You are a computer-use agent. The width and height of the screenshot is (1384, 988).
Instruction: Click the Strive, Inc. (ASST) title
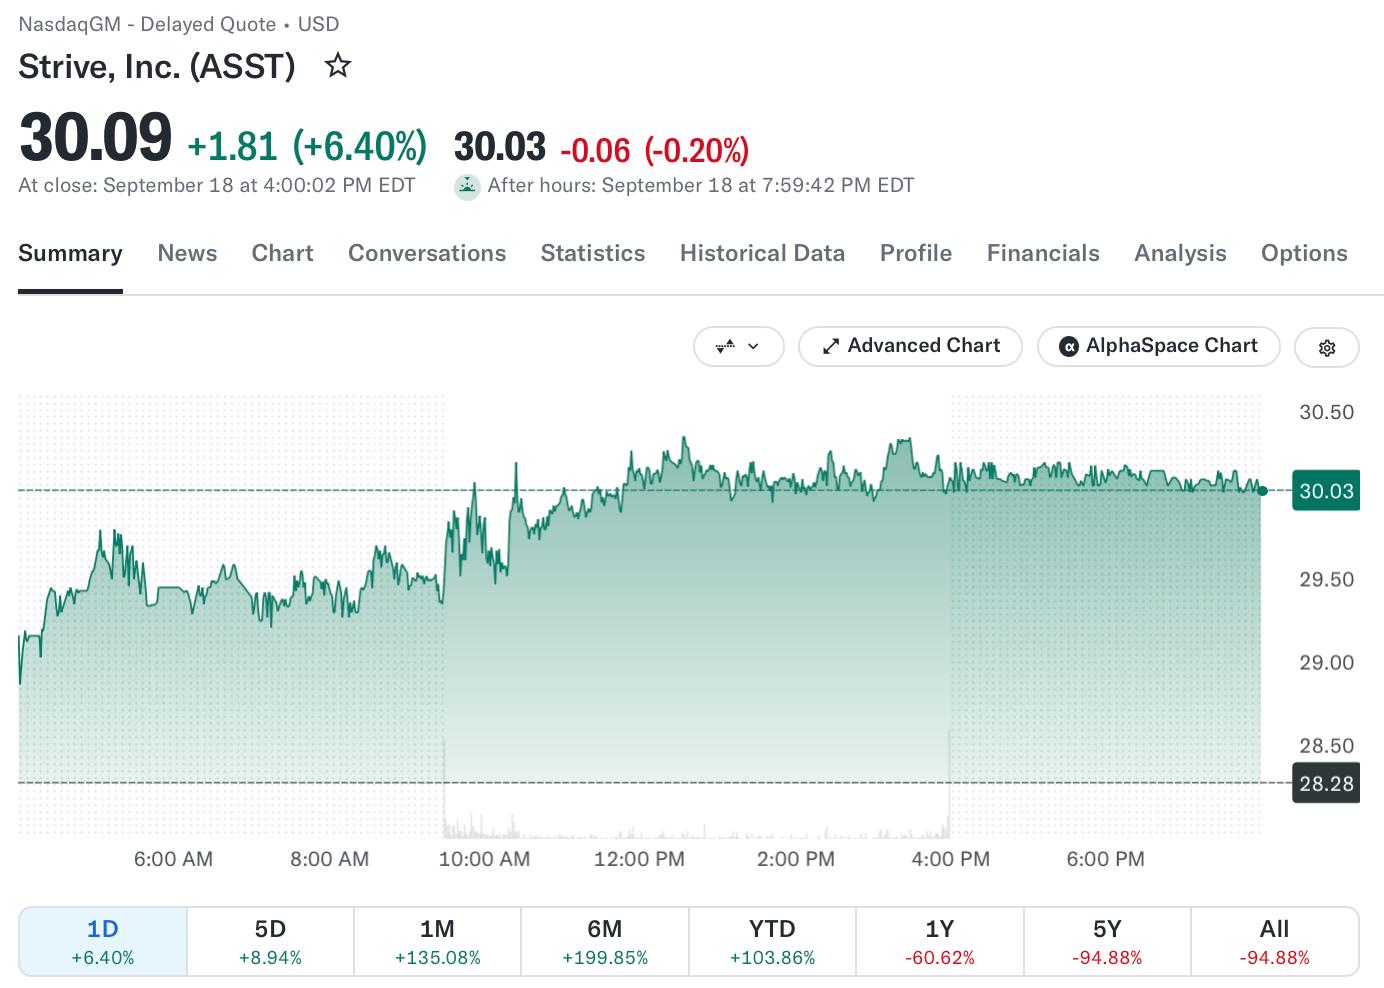[157, 67]
